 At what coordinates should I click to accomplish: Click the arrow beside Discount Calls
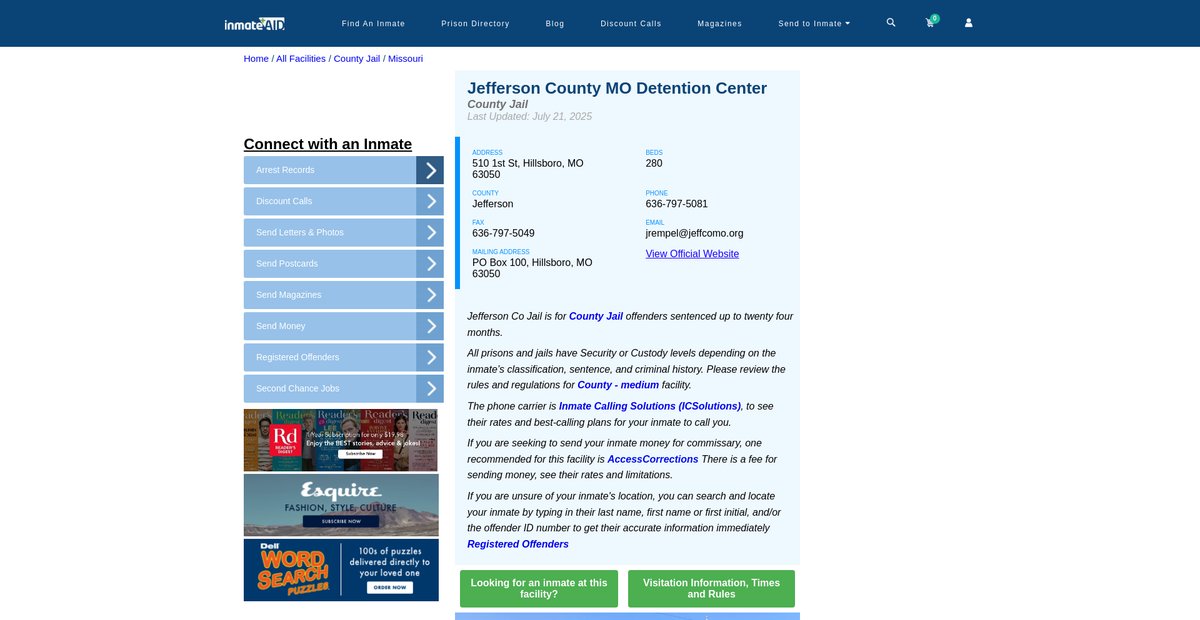[430, 201]
